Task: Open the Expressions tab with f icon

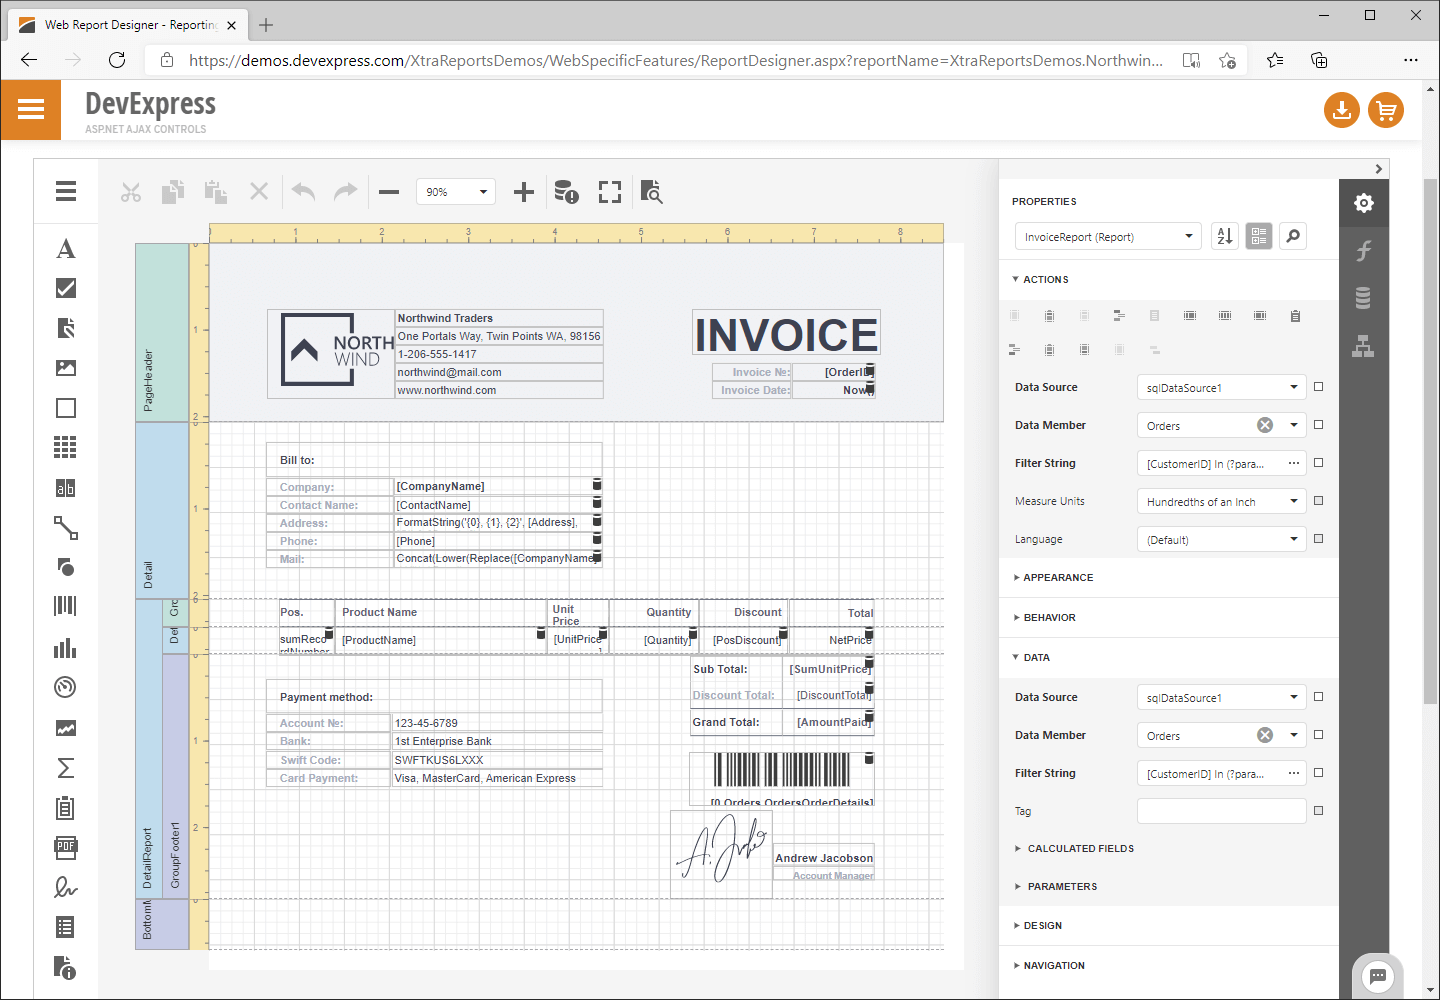Action: [1363, 251]
